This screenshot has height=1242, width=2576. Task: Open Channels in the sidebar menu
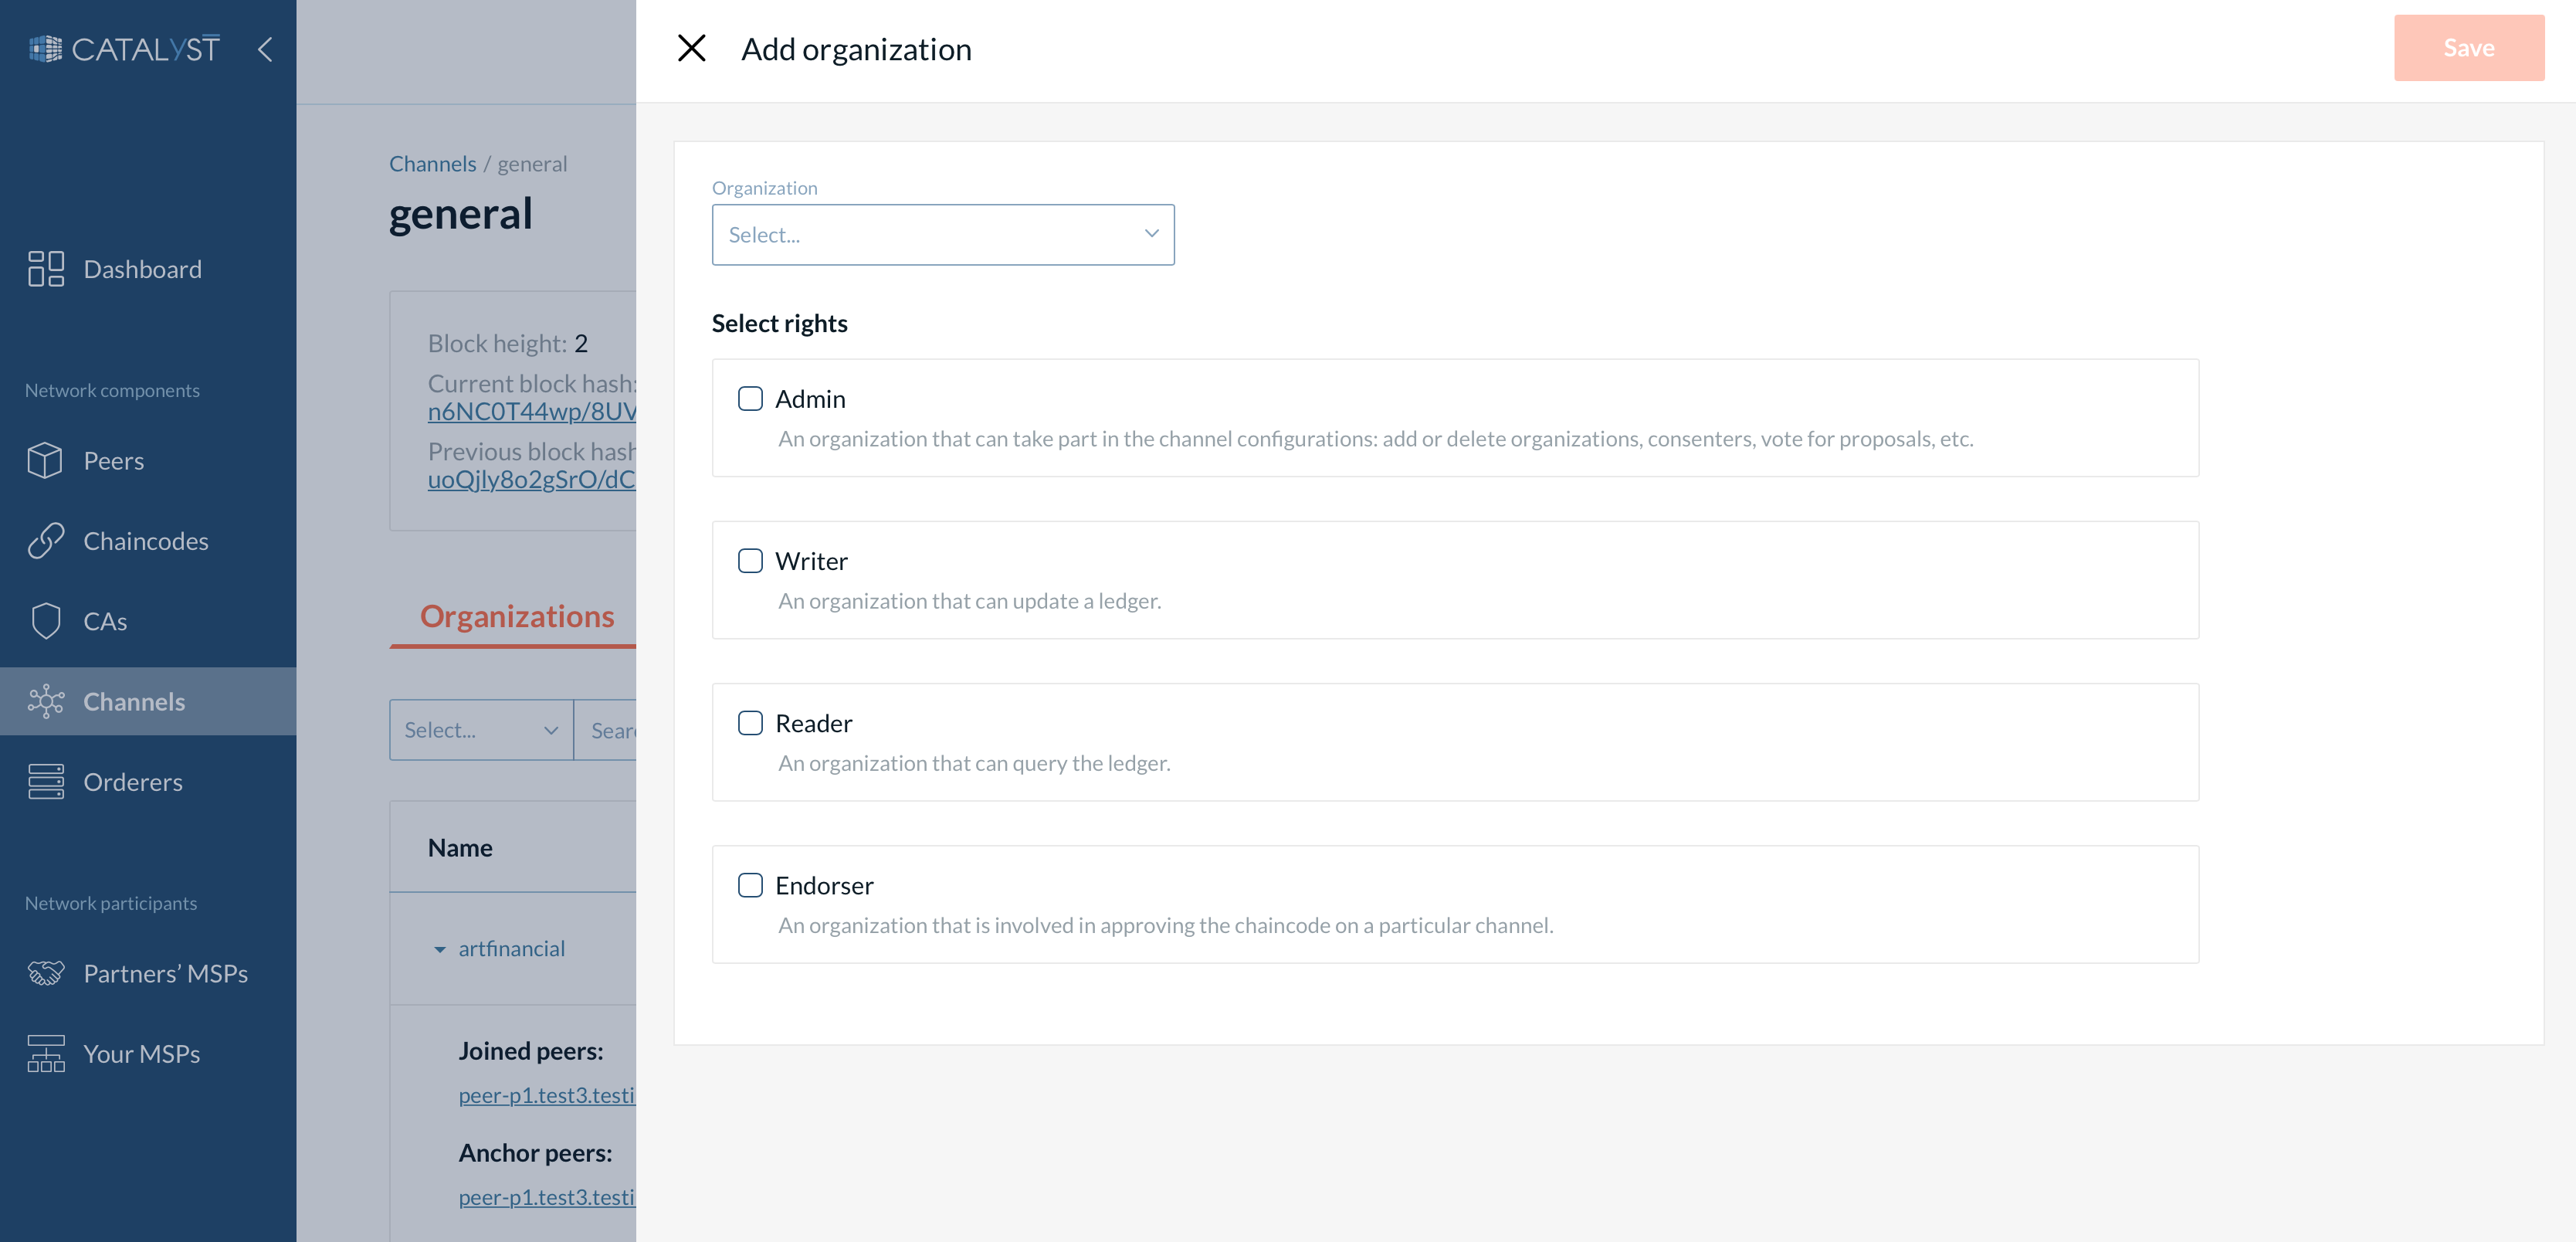tap(134, 702)
